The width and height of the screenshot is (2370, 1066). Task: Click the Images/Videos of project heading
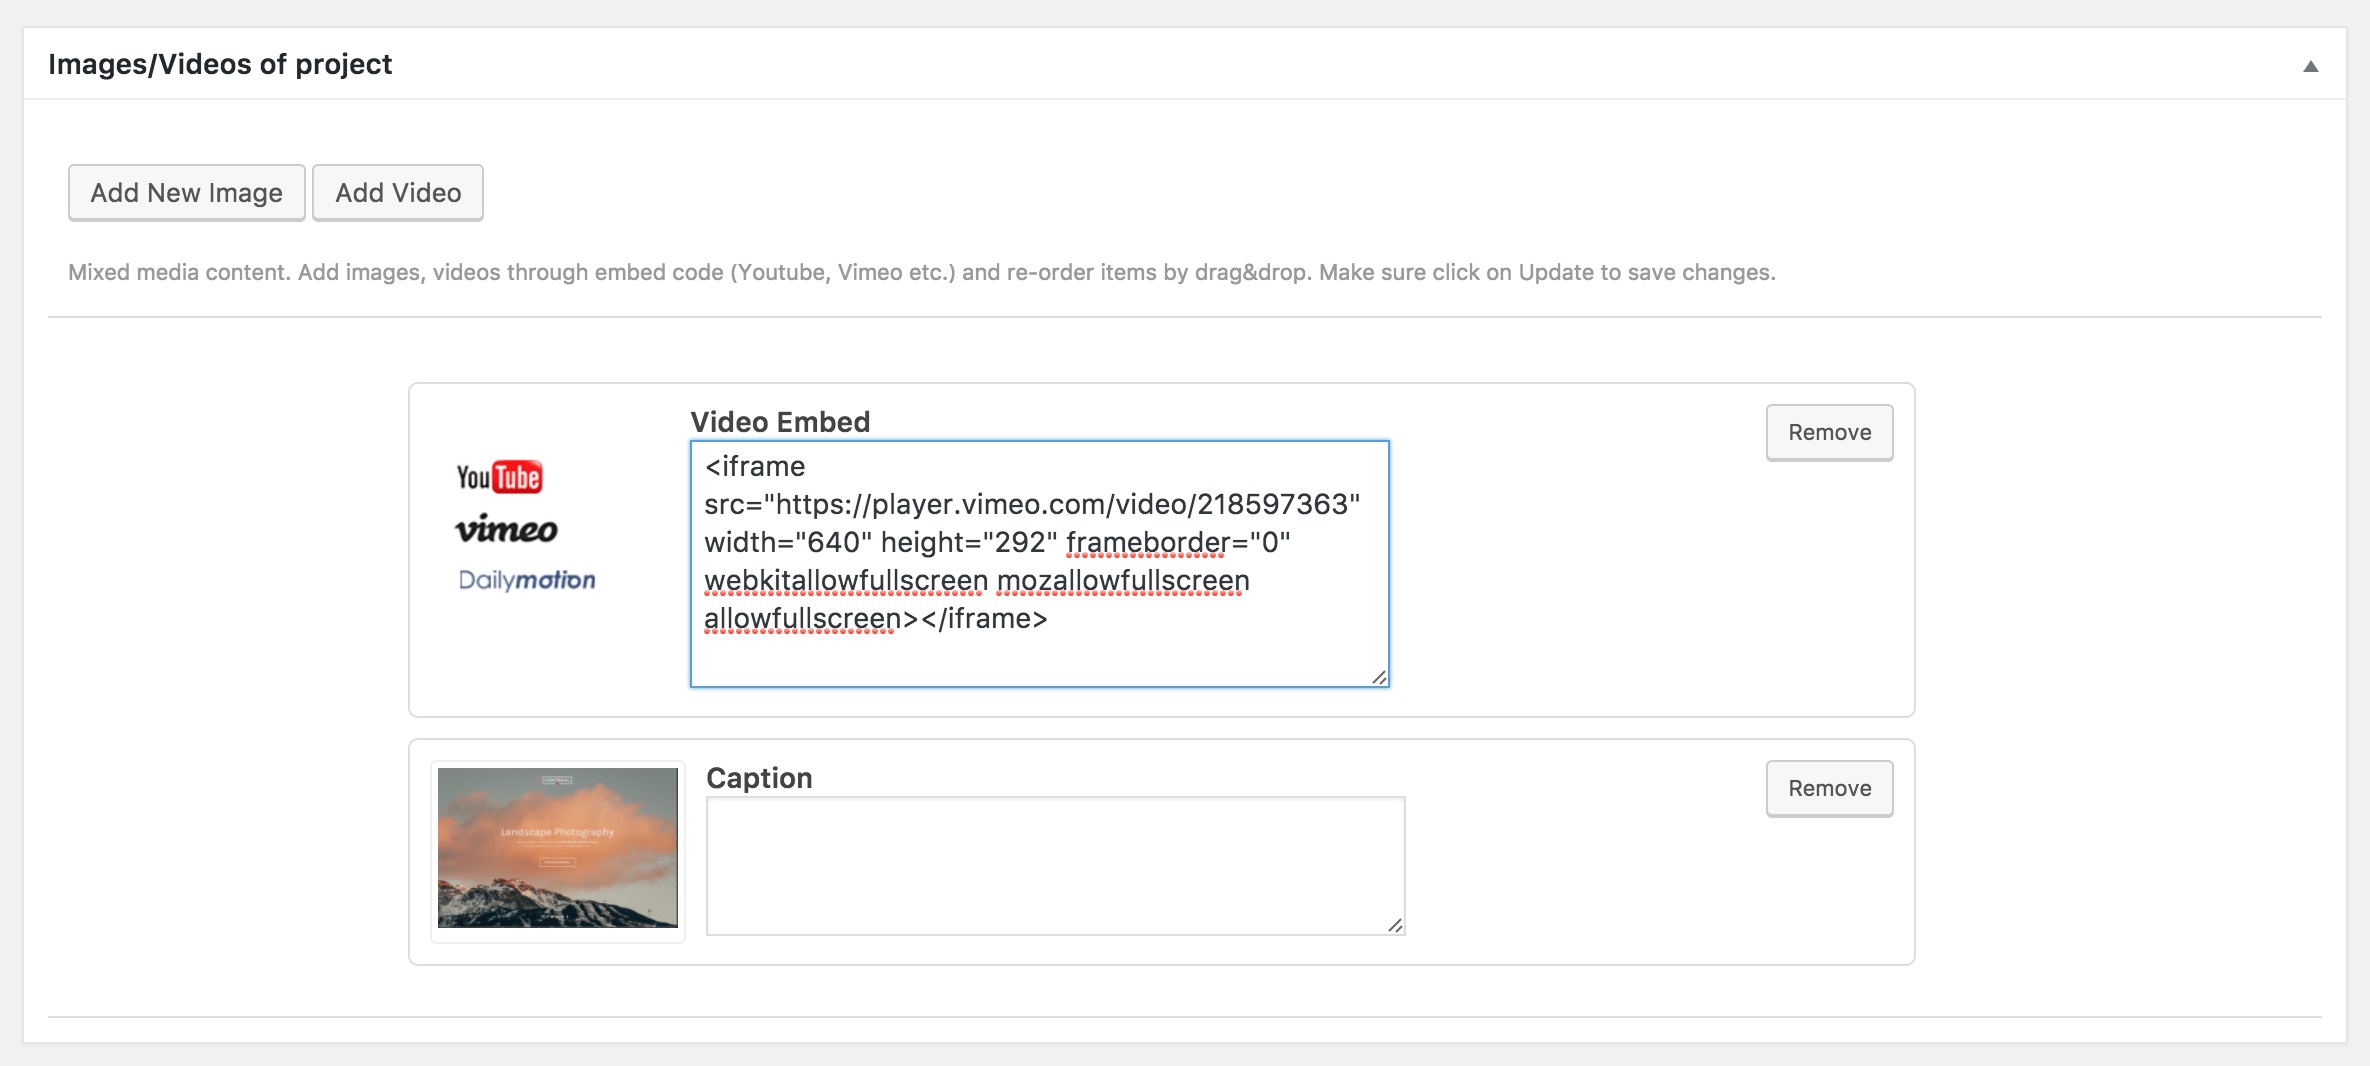point(220,64)
